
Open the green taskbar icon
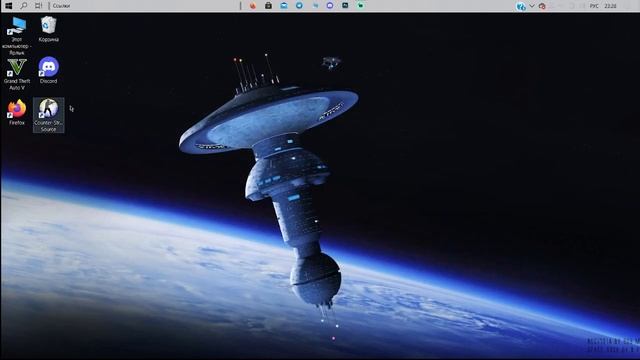pyautogui.click(x=360, y=5)
